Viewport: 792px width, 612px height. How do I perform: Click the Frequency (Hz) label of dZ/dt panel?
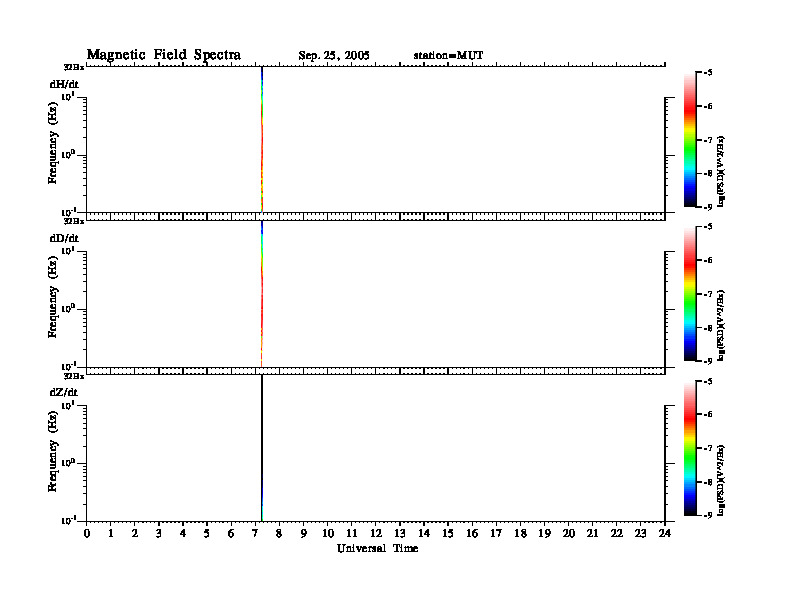[53, 451]
